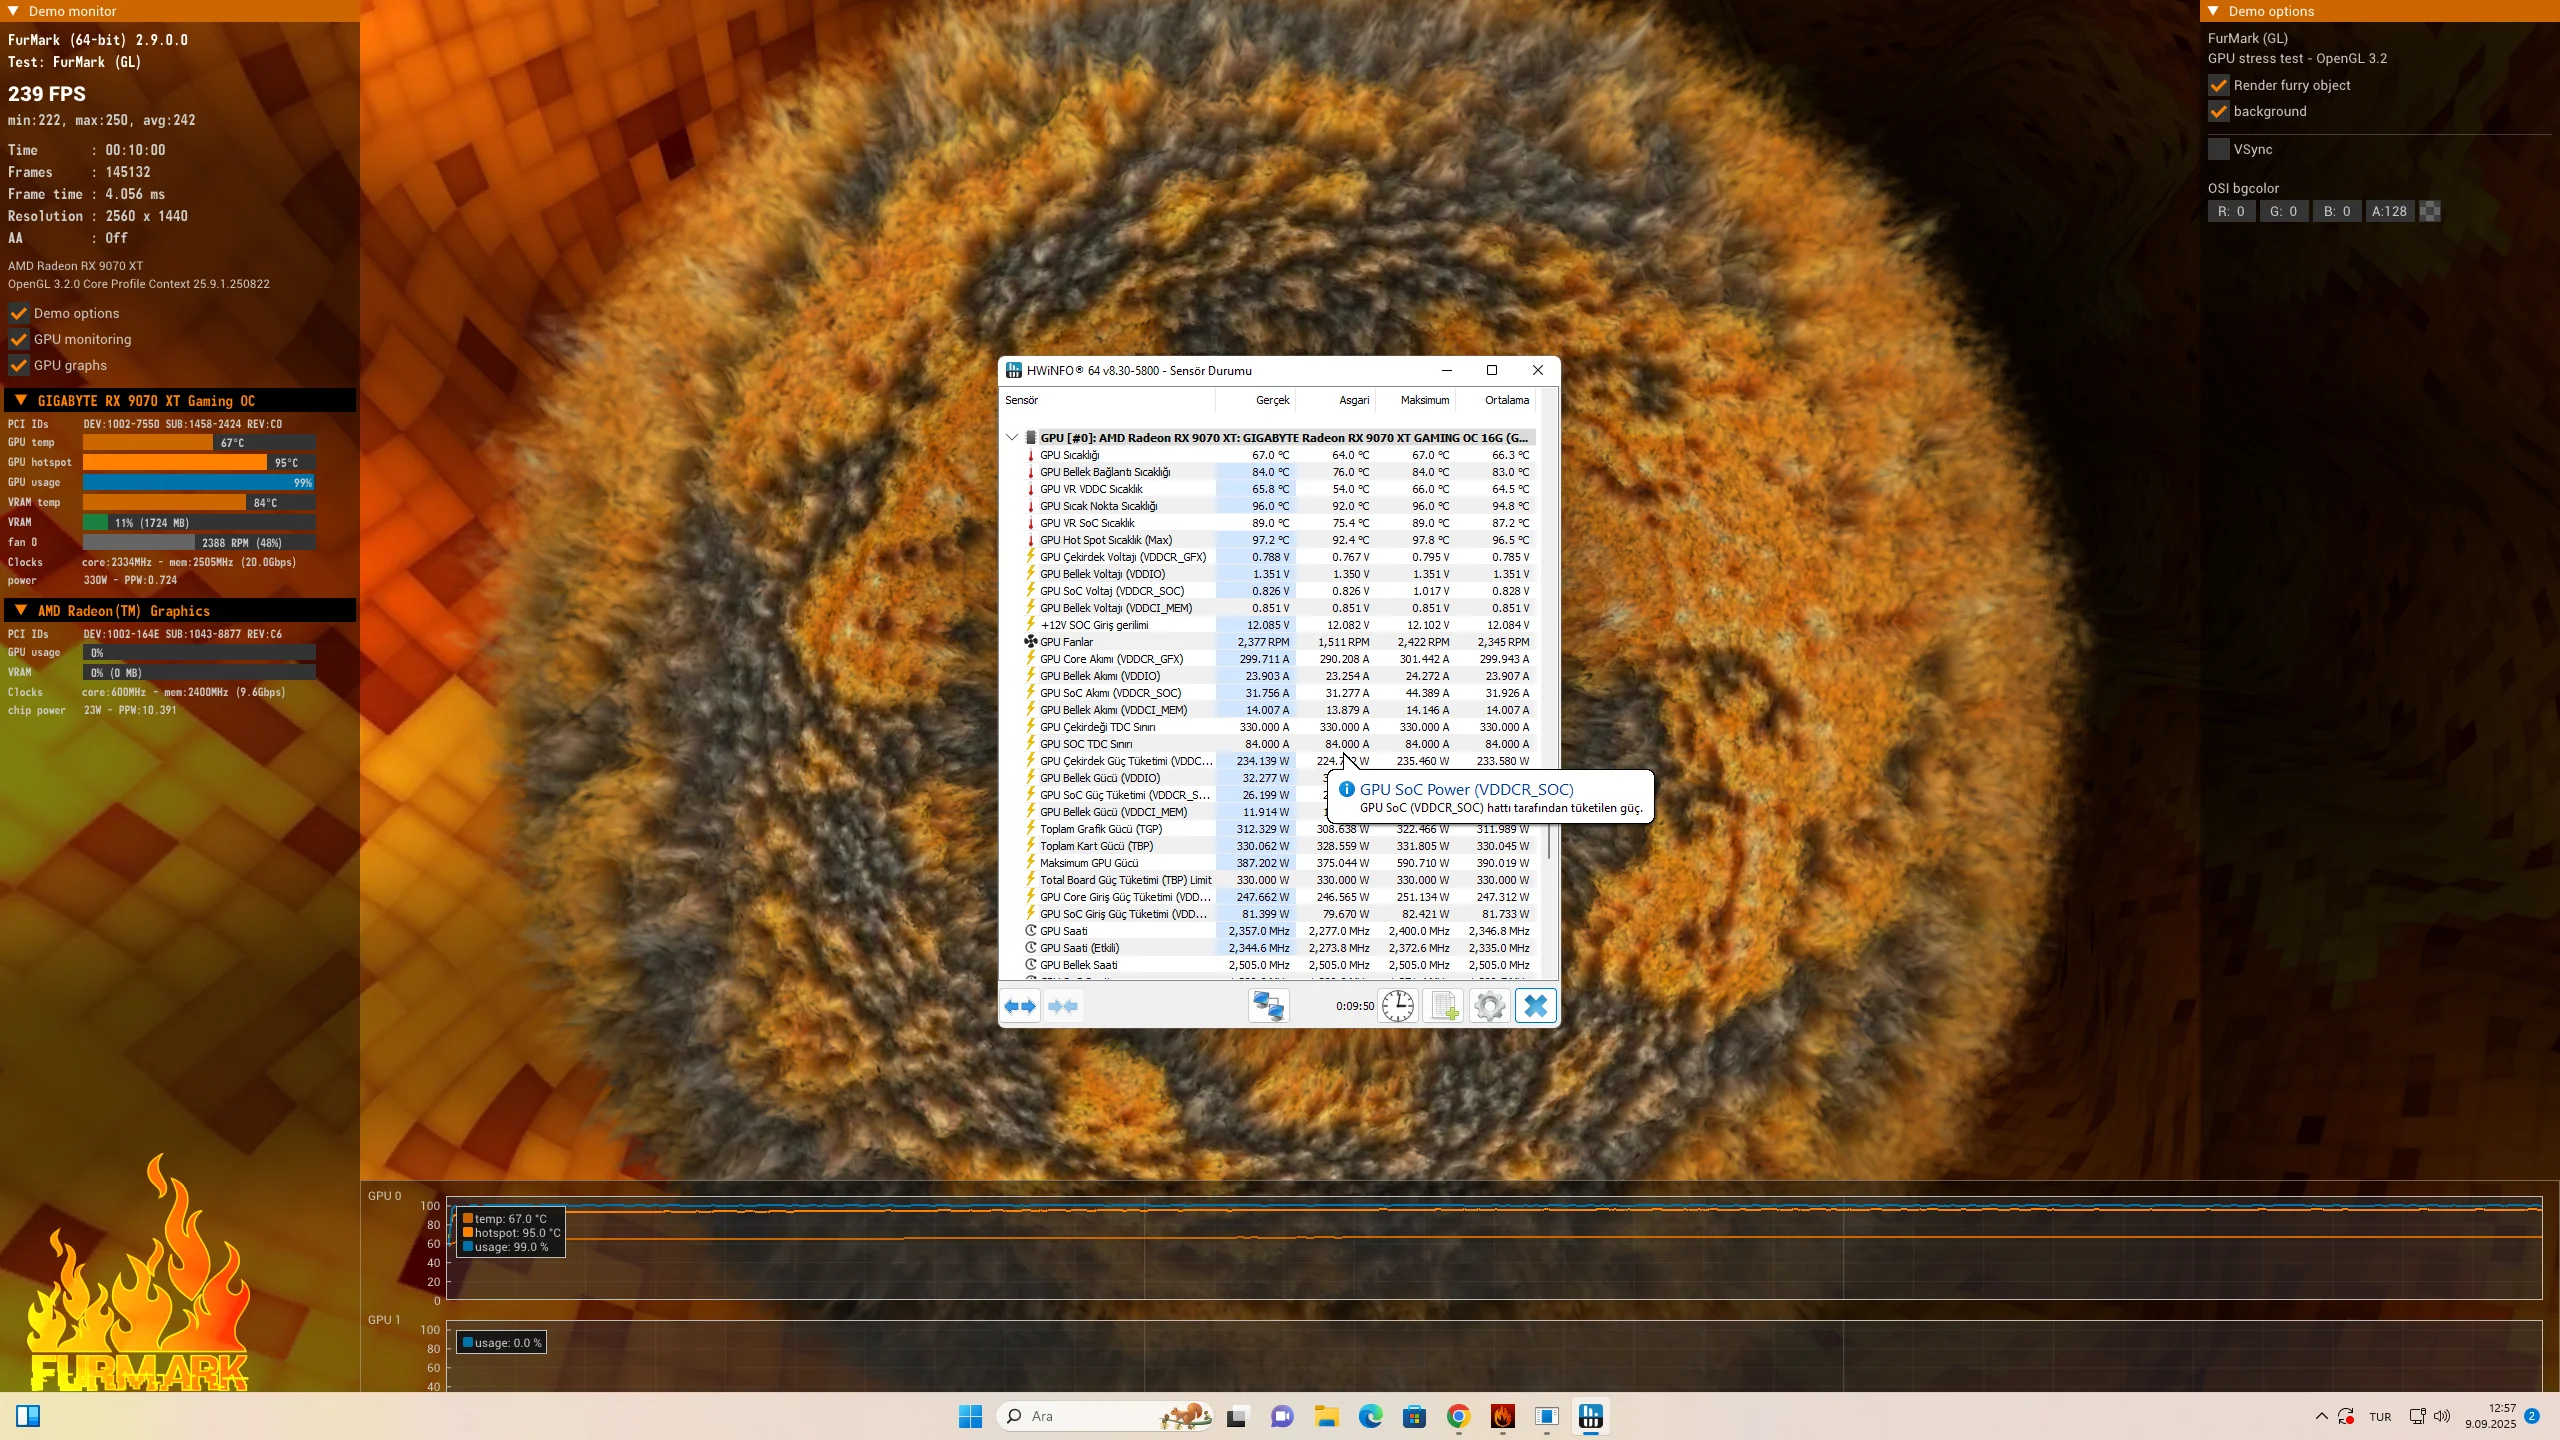Collapse the GPU [#0] sensor tree group
This screenshot has width=2560, height=1440.
click(1012, 438)
